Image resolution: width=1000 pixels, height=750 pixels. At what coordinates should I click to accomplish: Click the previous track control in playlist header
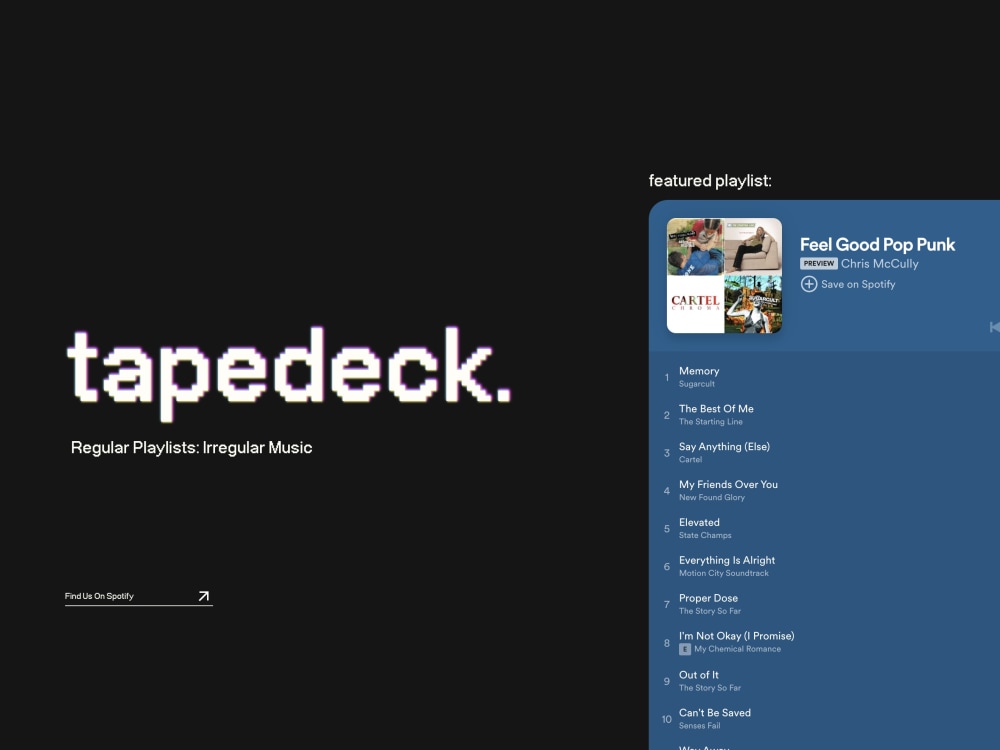click(x=994, y=327)
